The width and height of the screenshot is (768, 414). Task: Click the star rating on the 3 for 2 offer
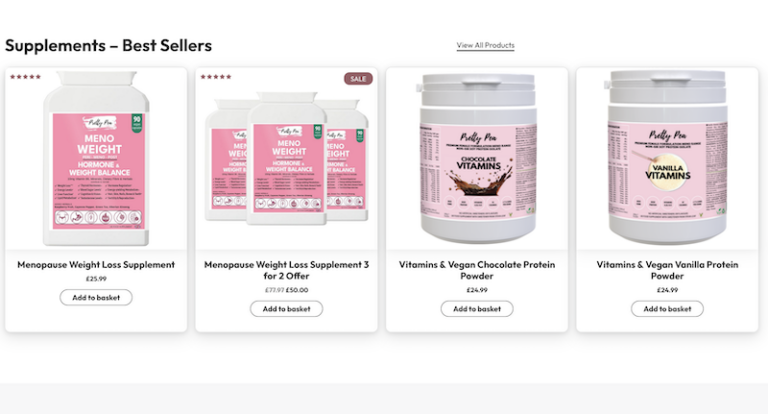[216, 77]
